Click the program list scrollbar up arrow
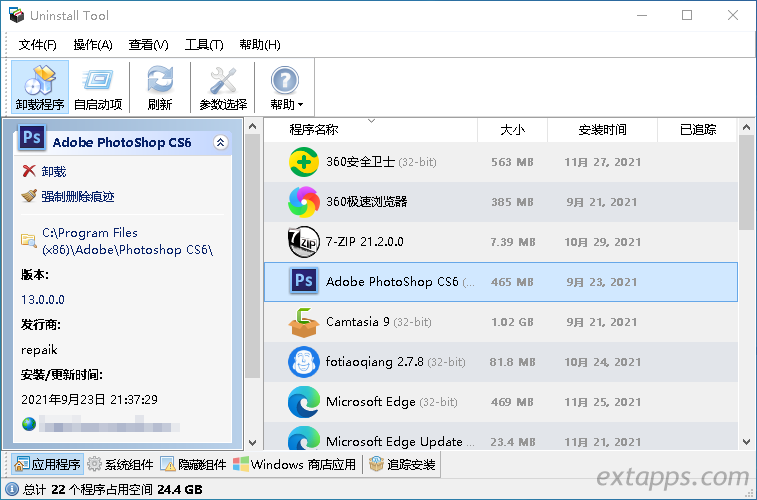This screenshot has width=757, height=500. pos(746,128)
